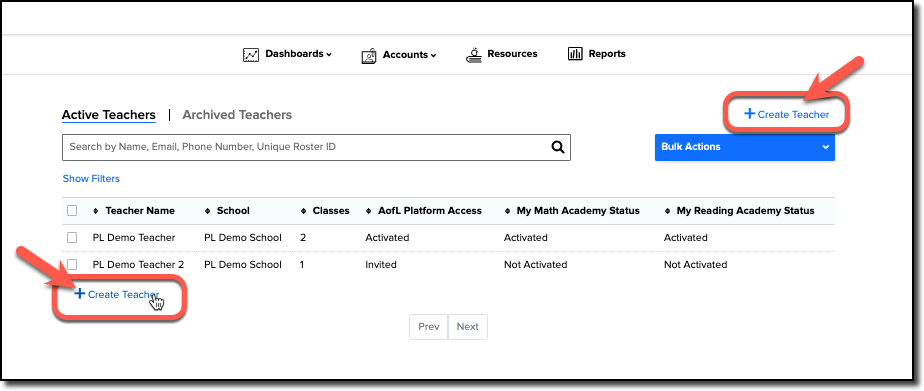Screen dimensions: 924x391
Task: Click the bottom Create Teacher link
Action: coord(117,294)
